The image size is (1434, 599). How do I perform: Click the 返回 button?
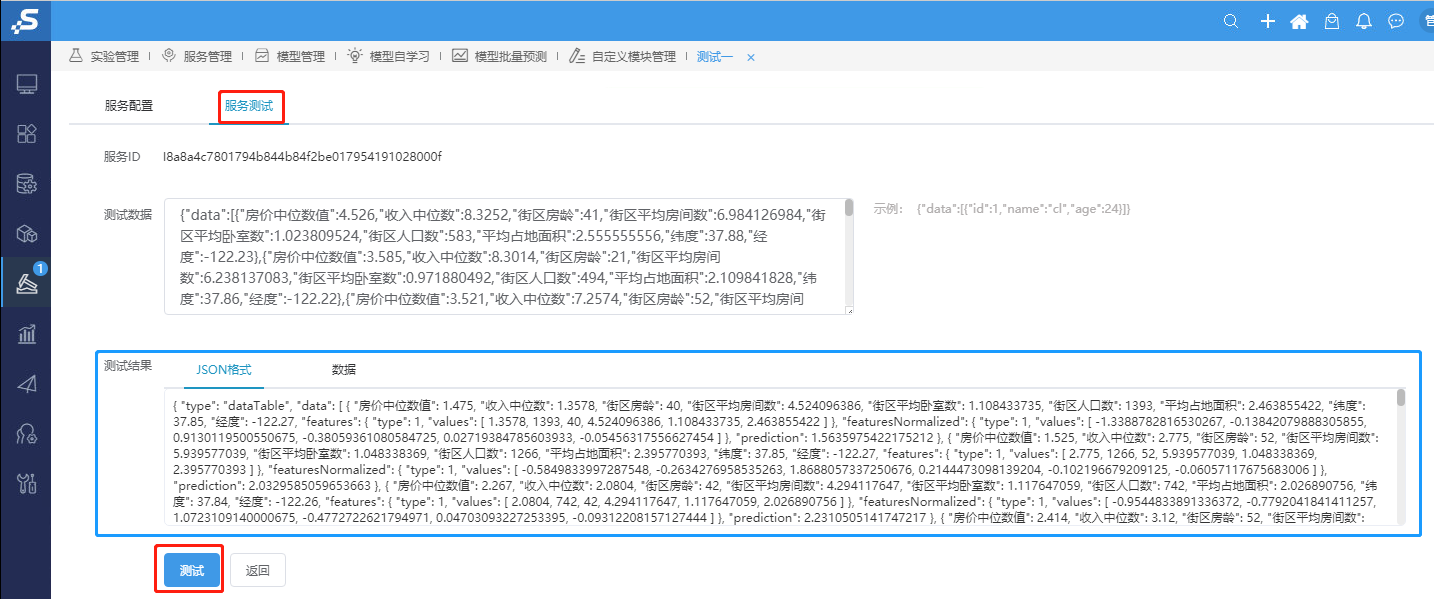point(258,570)
